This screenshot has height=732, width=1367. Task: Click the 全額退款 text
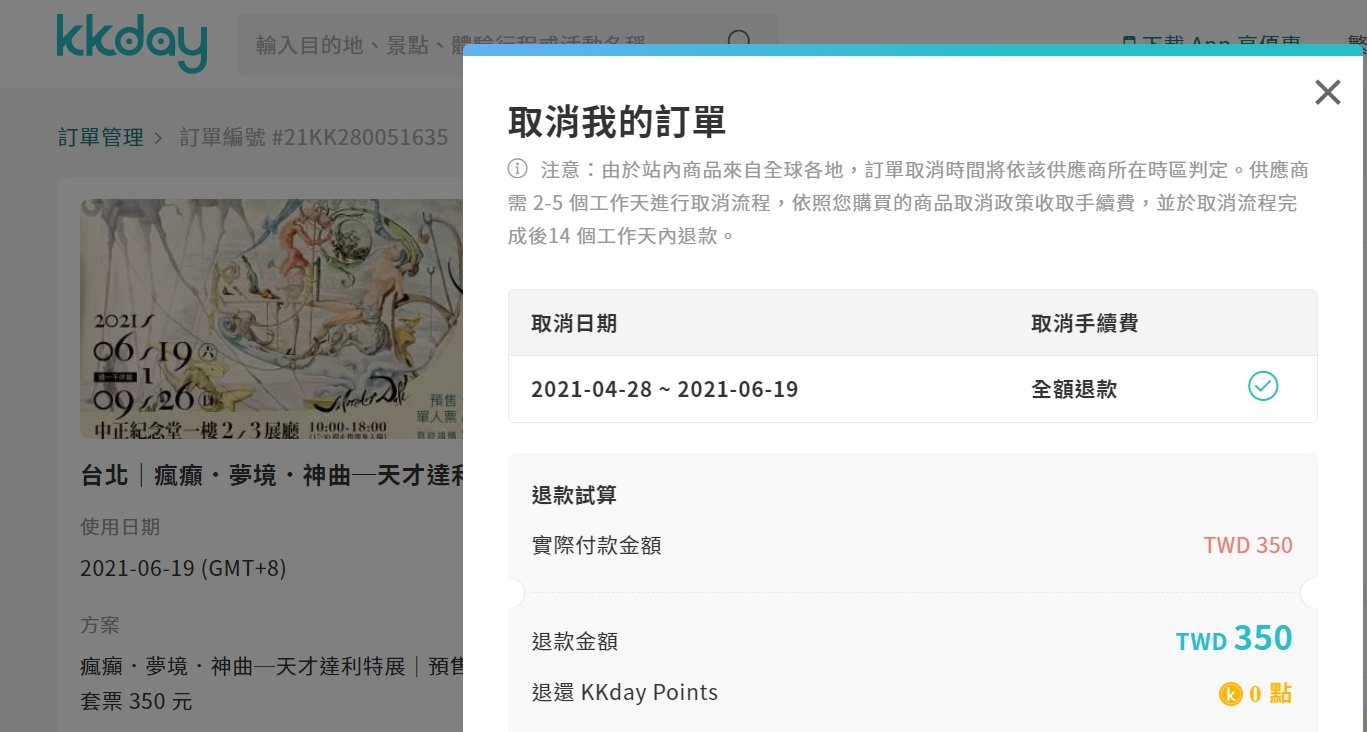click(x=1074, y=389)
